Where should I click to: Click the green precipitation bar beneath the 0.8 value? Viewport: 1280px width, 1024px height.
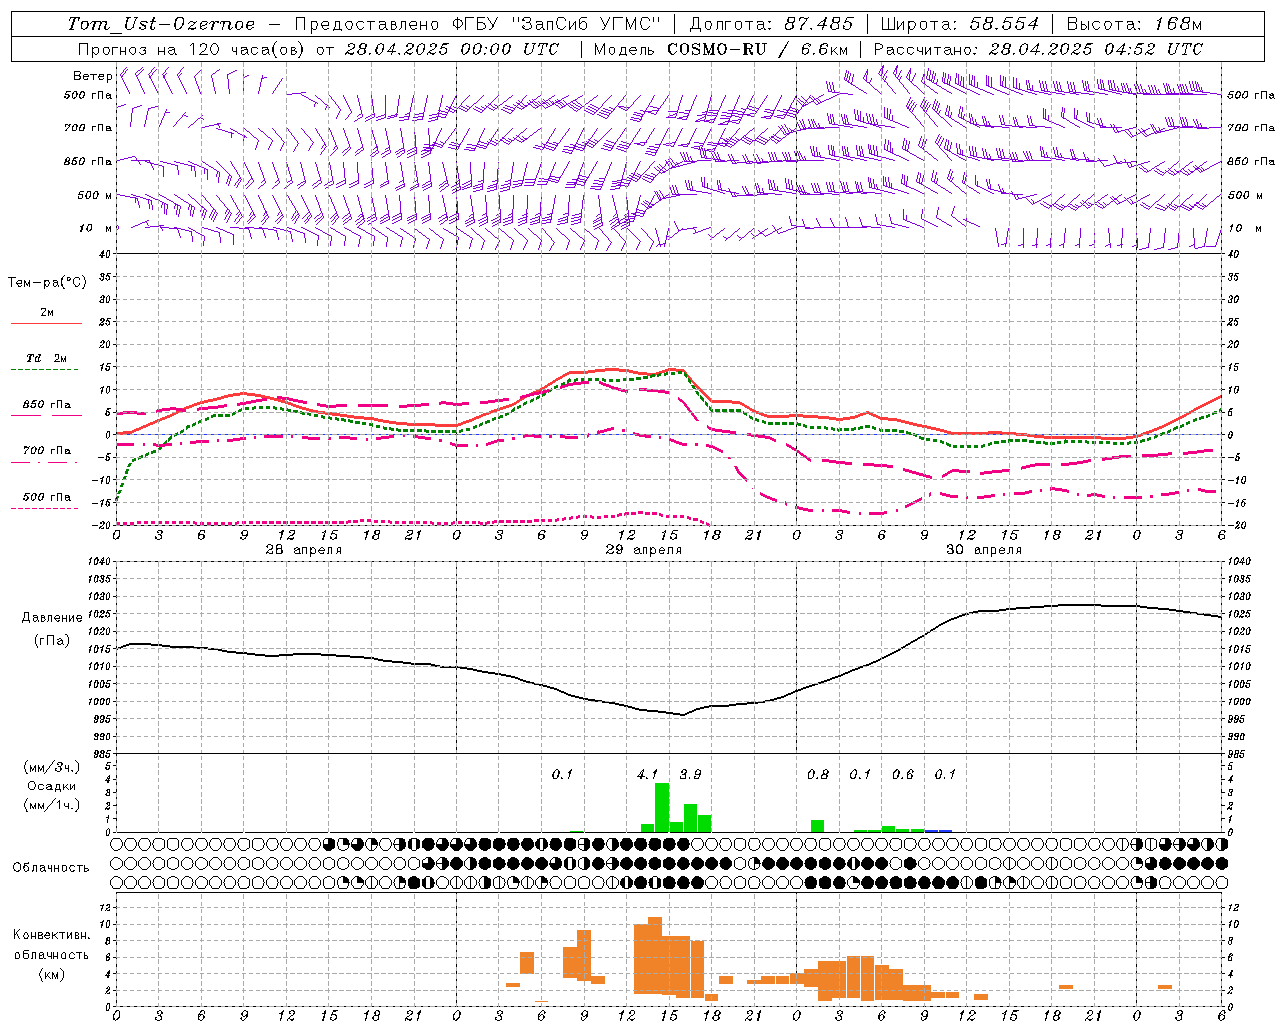(817, 826)
